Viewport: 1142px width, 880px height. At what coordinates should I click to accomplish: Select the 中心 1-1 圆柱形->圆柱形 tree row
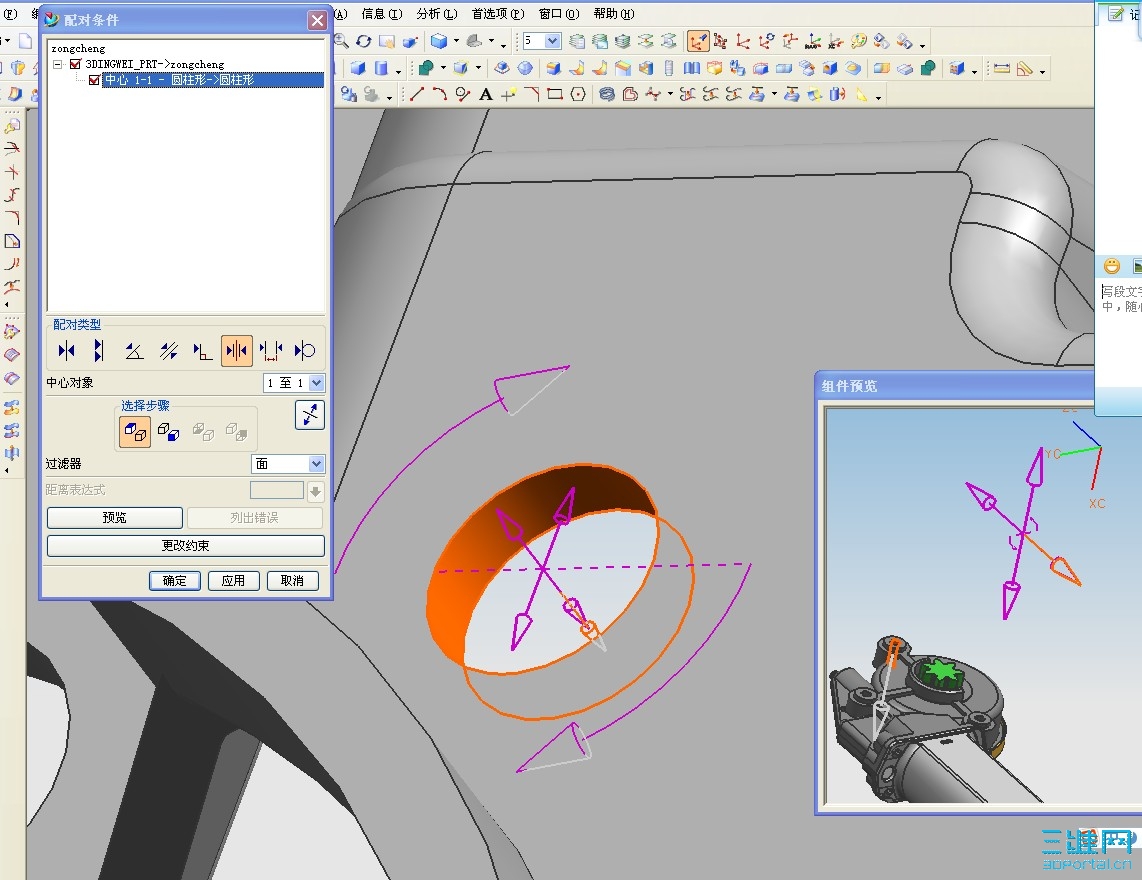click(x=213, y=80)
